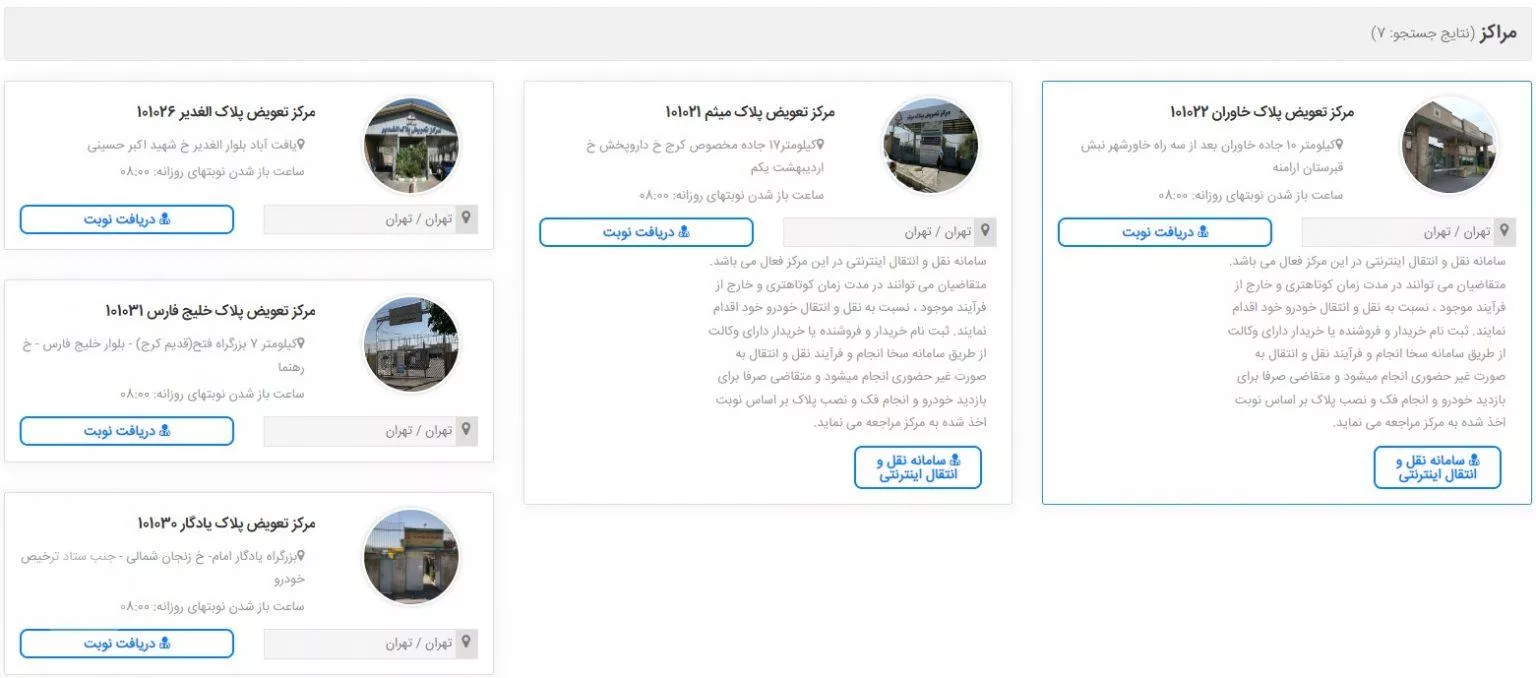Select the 'مرکز تعویض پلاک یادگار ۱۰۱۰۳۰' title
Viewport: 1536px width, 678px height.
point(226,523)
